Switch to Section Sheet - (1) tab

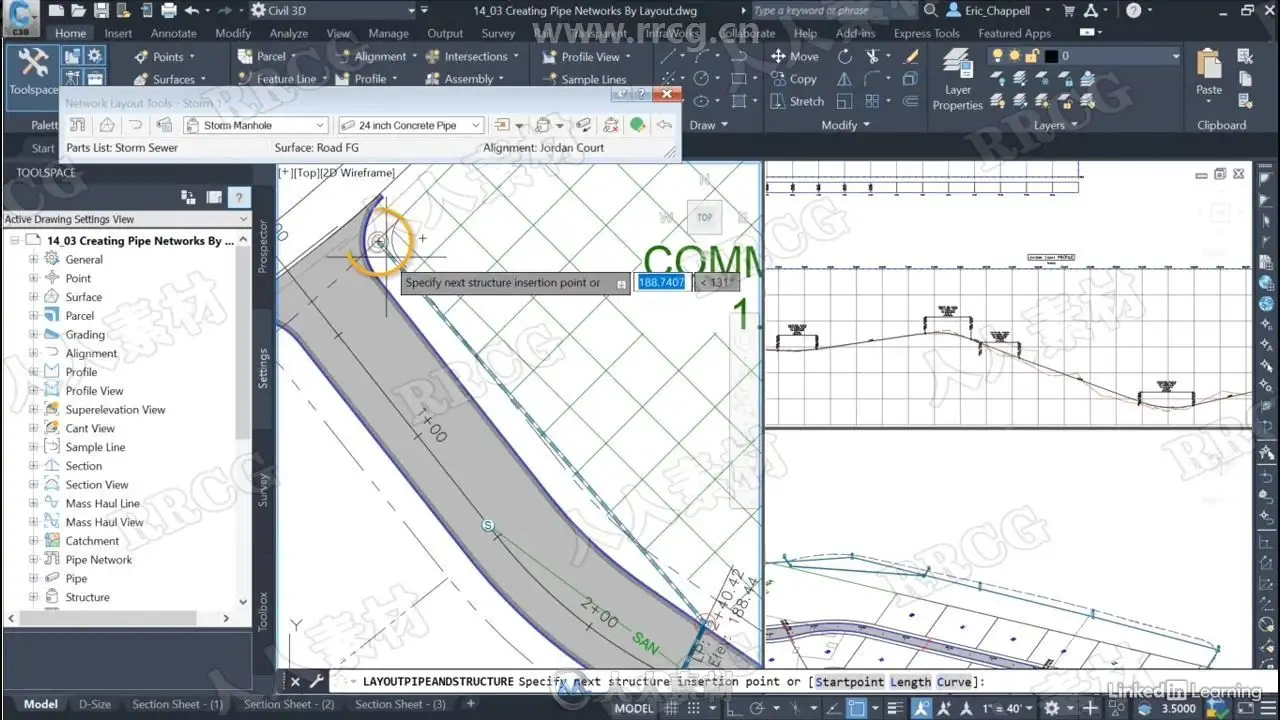tap(177, 704)
